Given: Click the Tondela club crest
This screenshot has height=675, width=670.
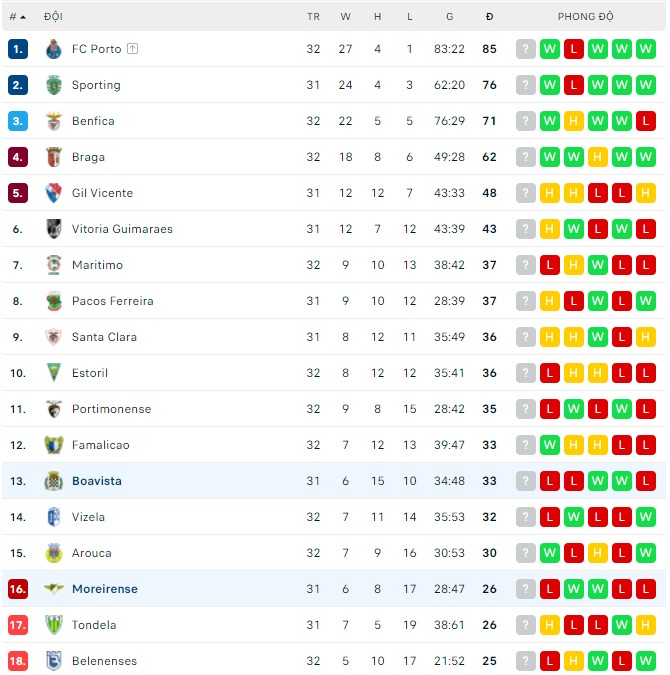Looking at the screenshot, I should point(54,625).
